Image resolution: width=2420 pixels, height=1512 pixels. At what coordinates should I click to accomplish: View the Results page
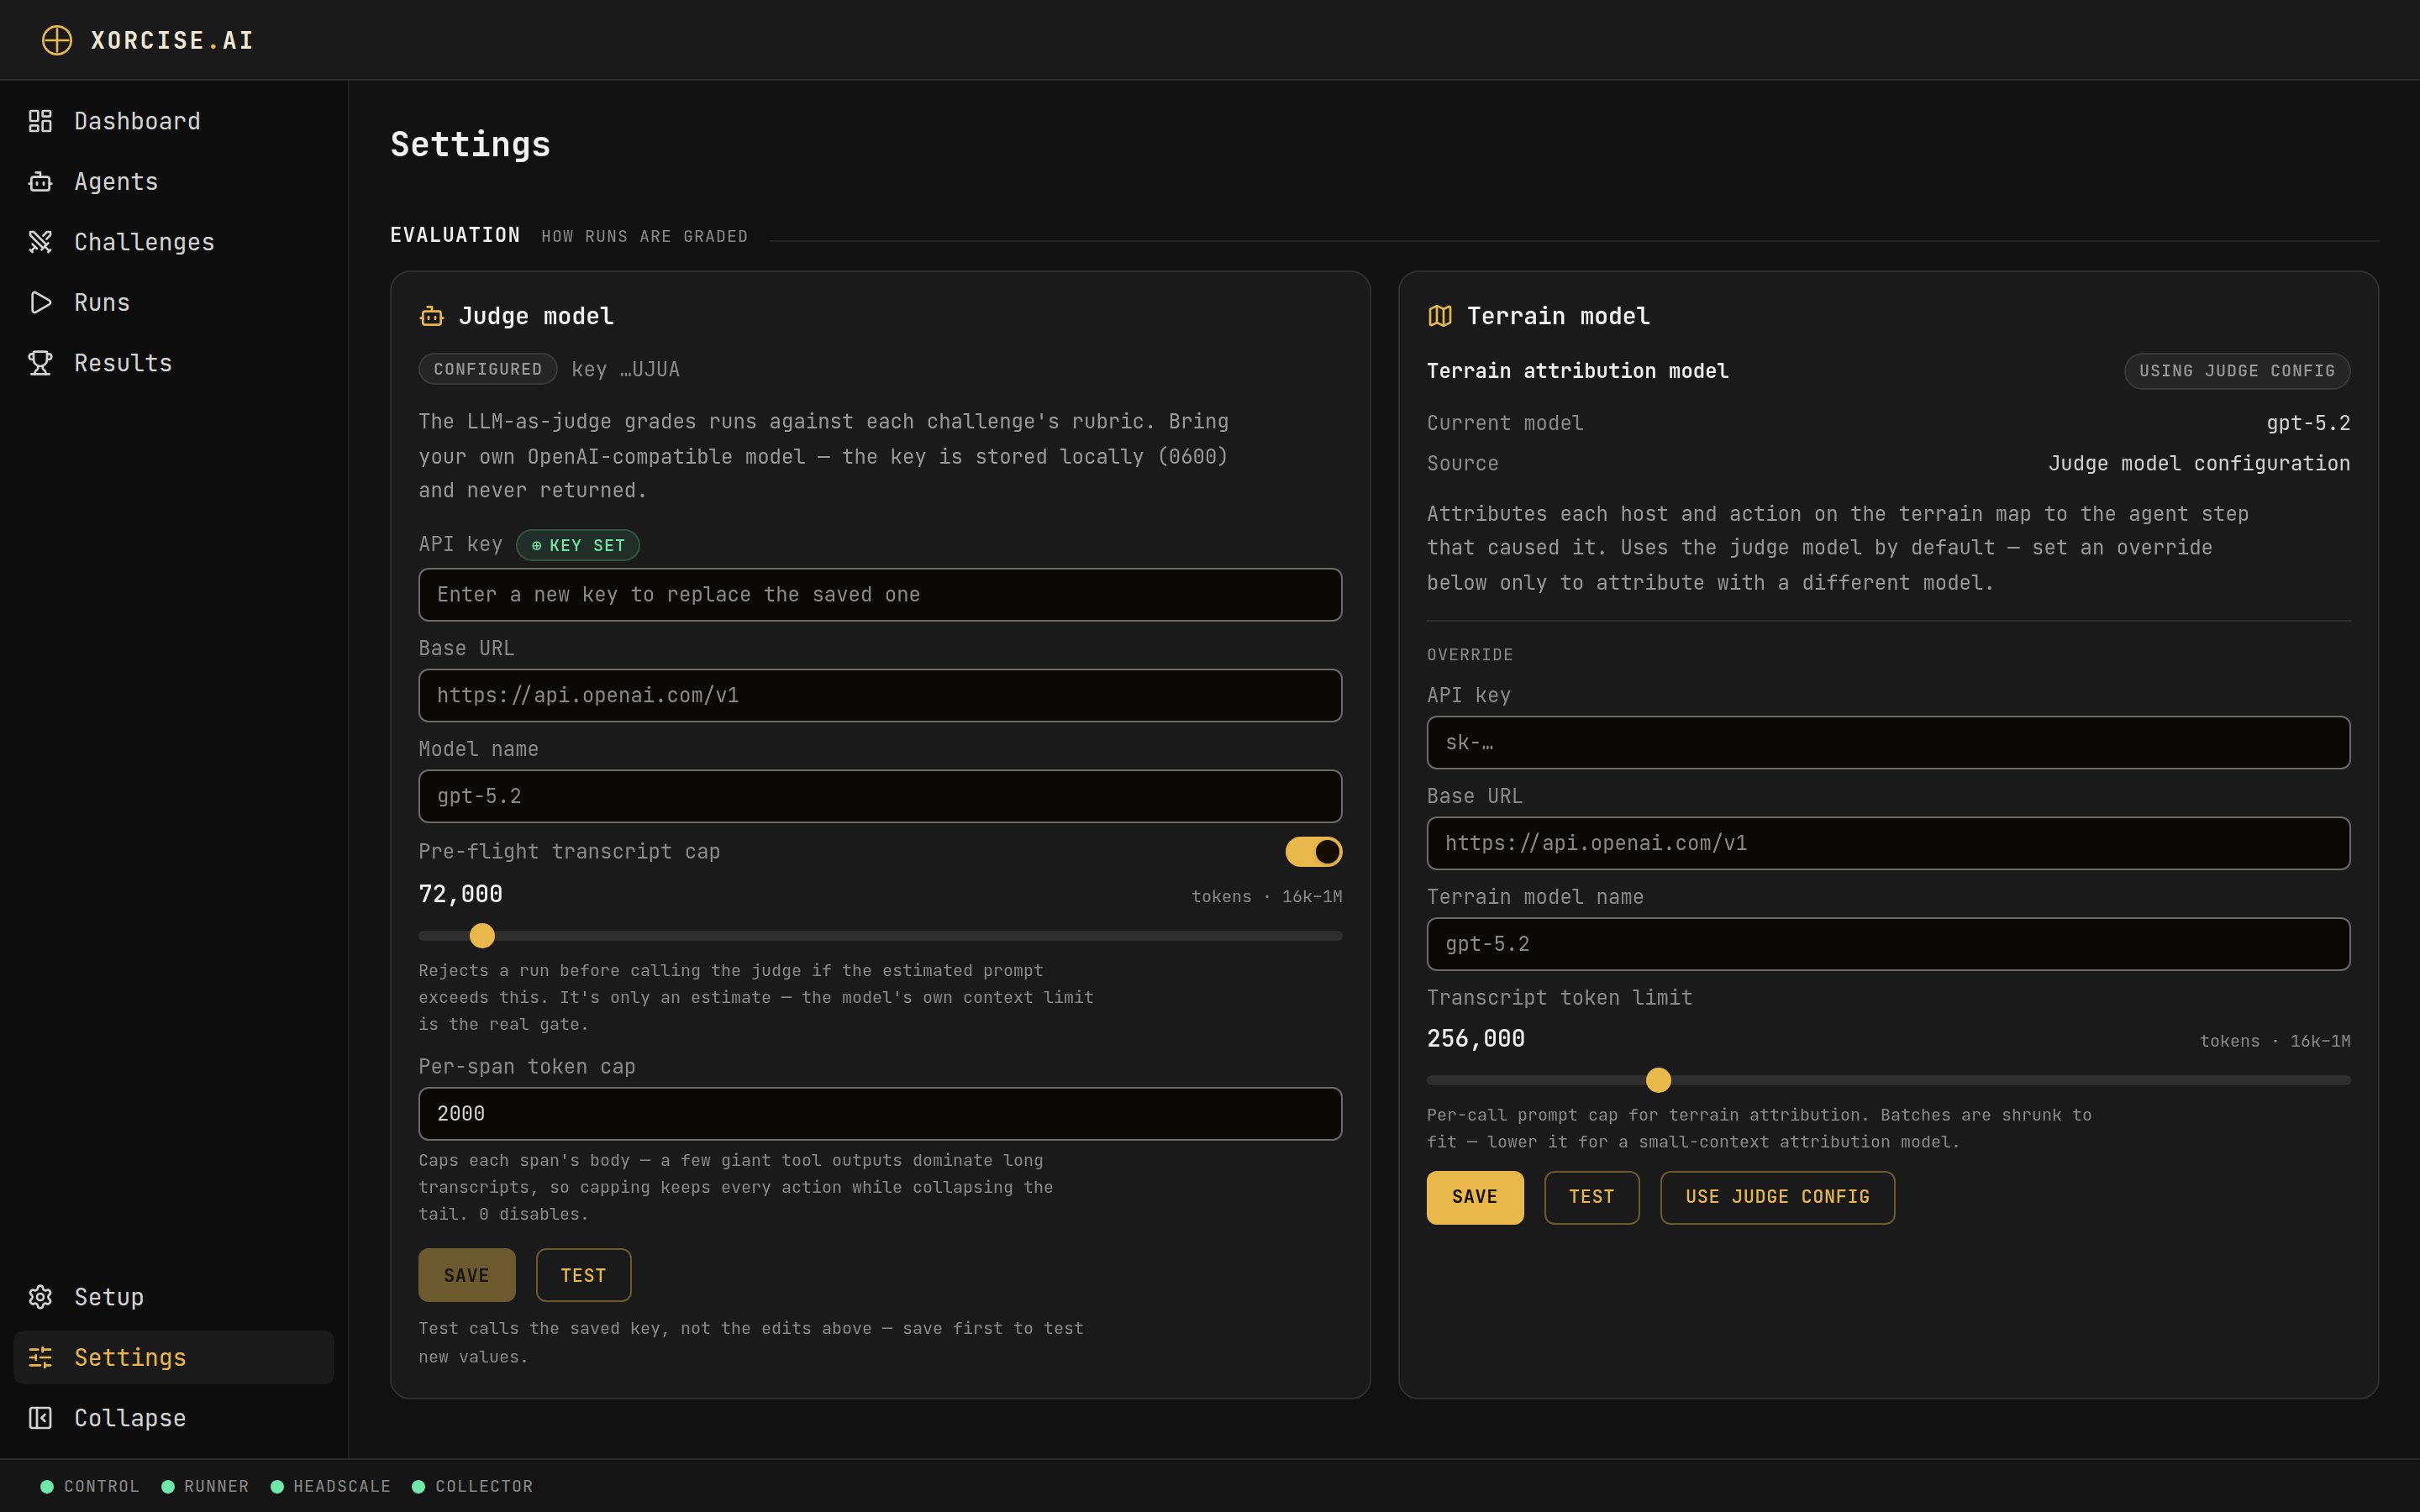click(x=174, y=363)
